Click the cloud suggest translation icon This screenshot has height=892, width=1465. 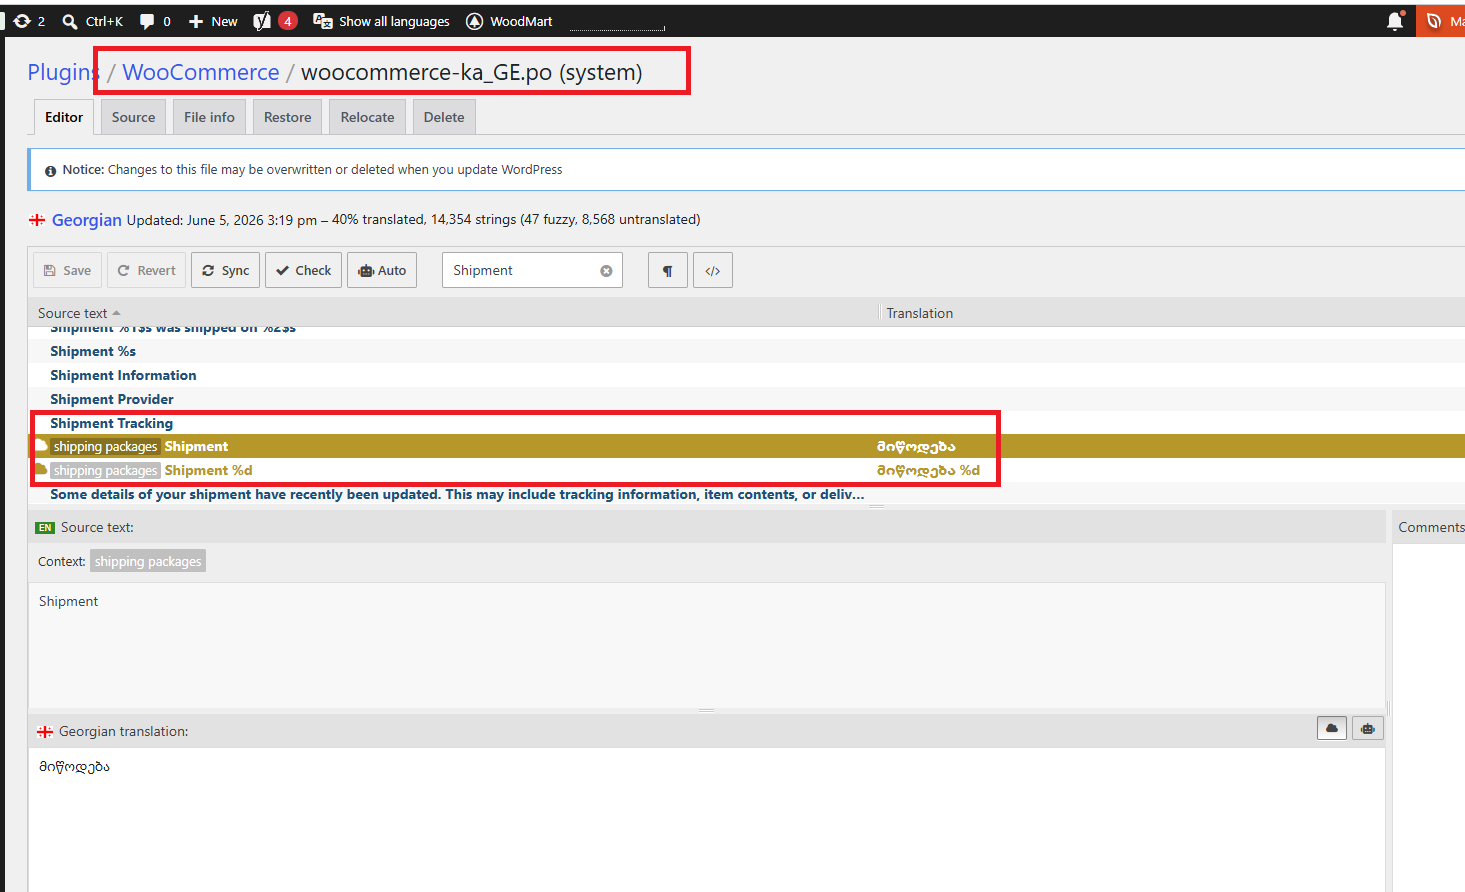pos(1332,729)
